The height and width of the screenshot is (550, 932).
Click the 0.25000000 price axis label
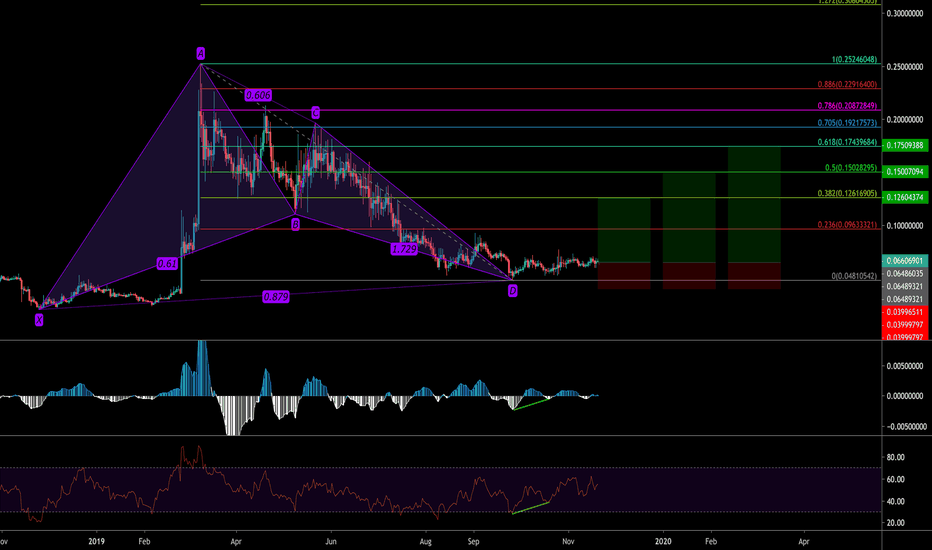(x=905, y=67)
